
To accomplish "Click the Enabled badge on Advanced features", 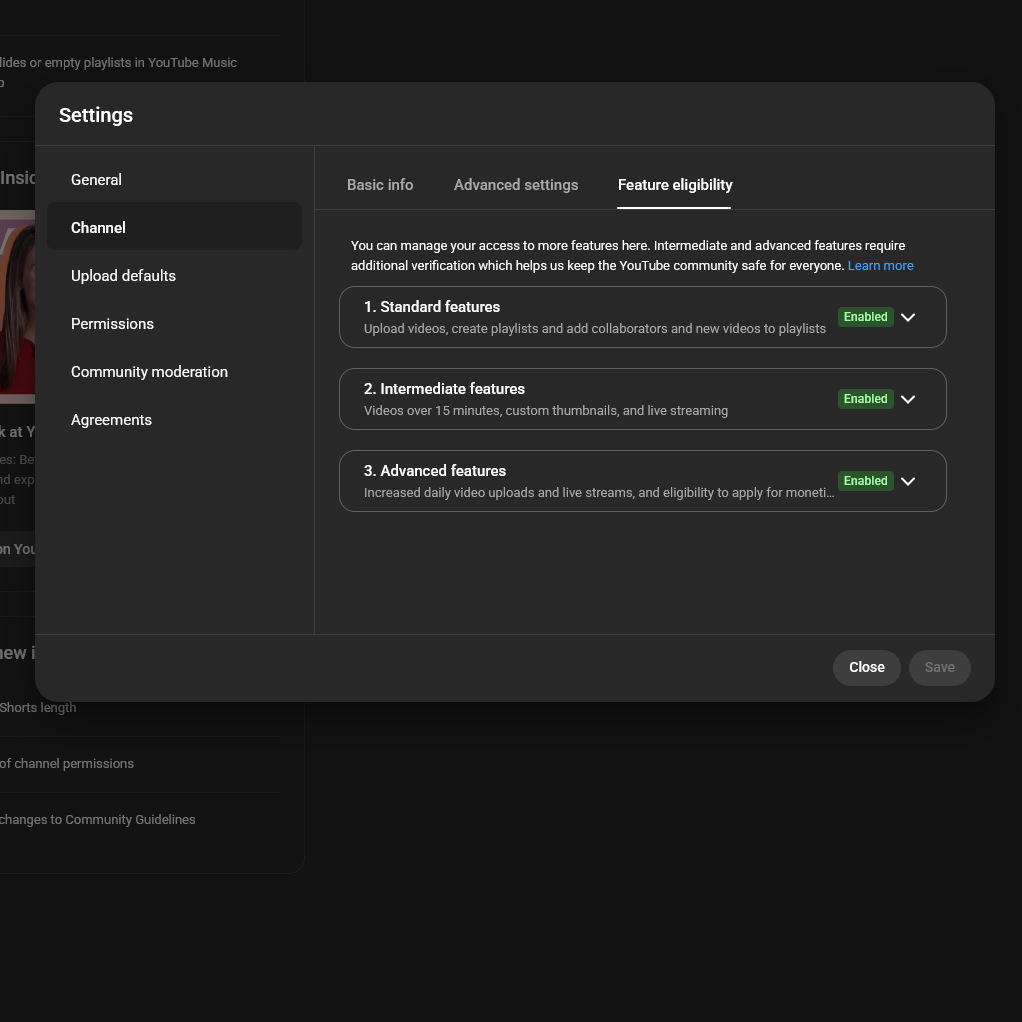I will pos(865,481).
